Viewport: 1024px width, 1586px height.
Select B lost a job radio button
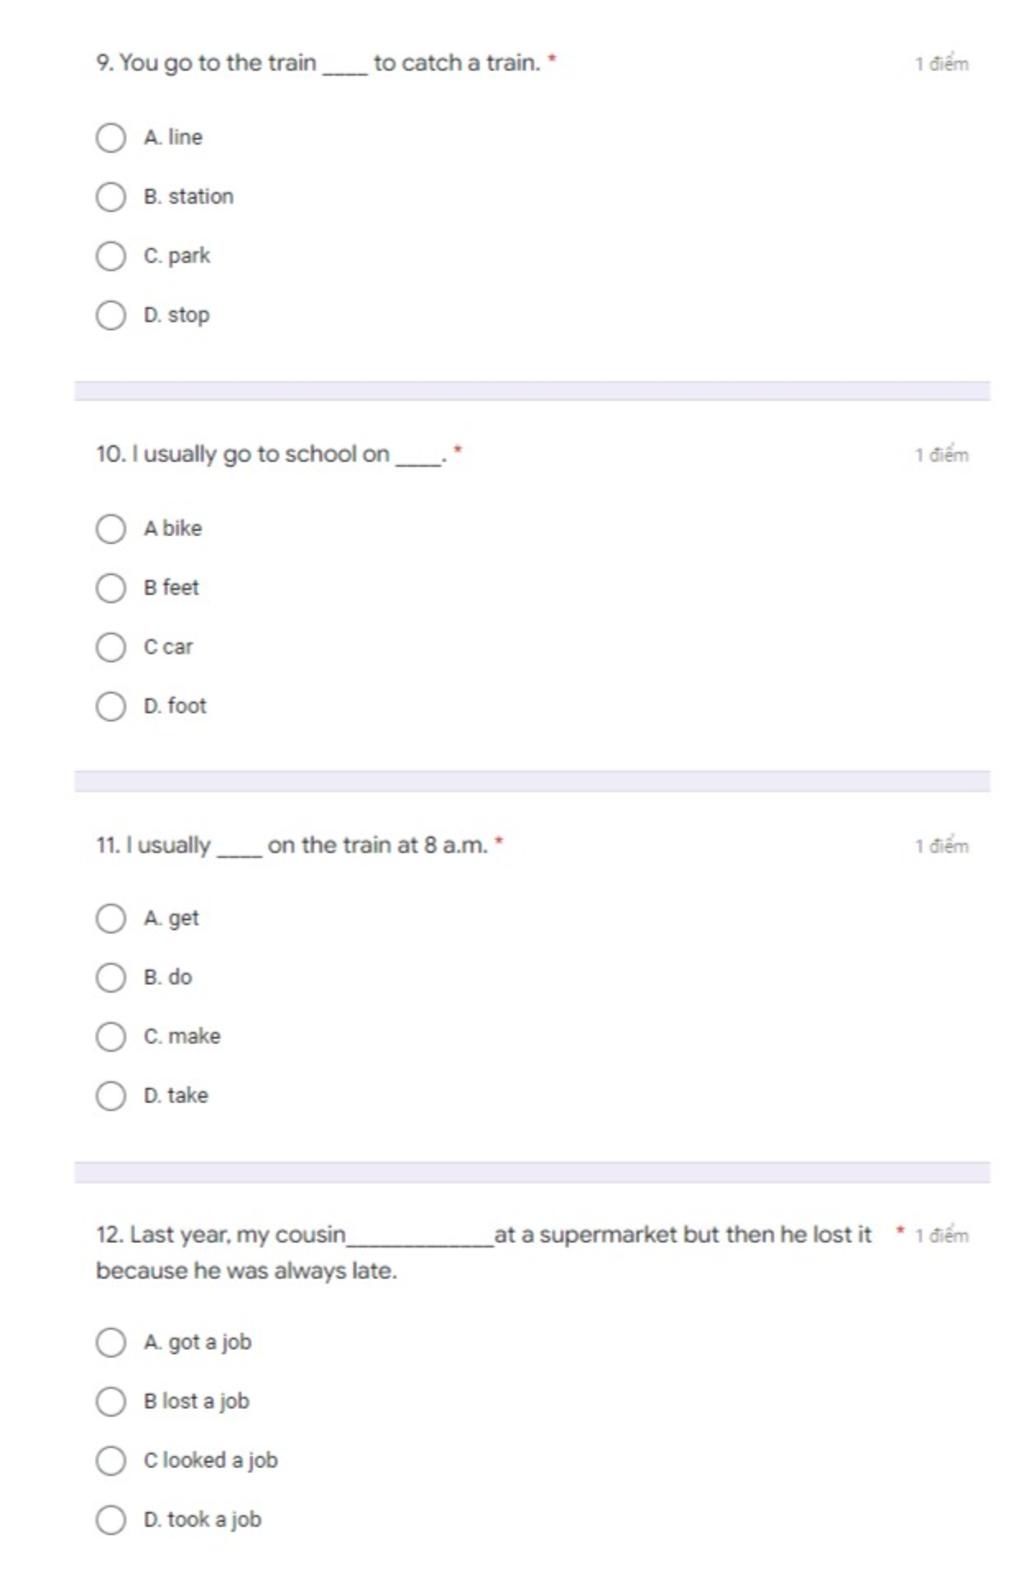pyautogui.click(x=111, y=1402)
